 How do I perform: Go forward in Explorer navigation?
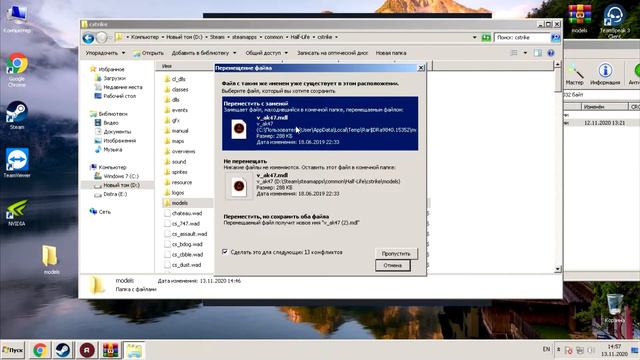tap(102, 38)
